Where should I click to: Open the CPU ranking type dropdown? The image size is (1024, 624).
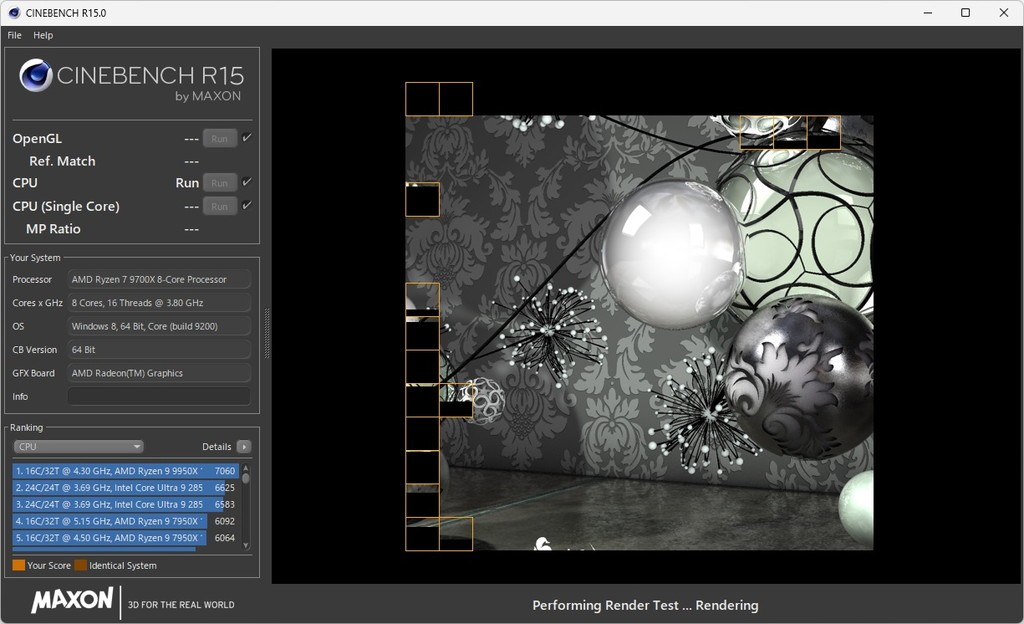coord(78,447)
